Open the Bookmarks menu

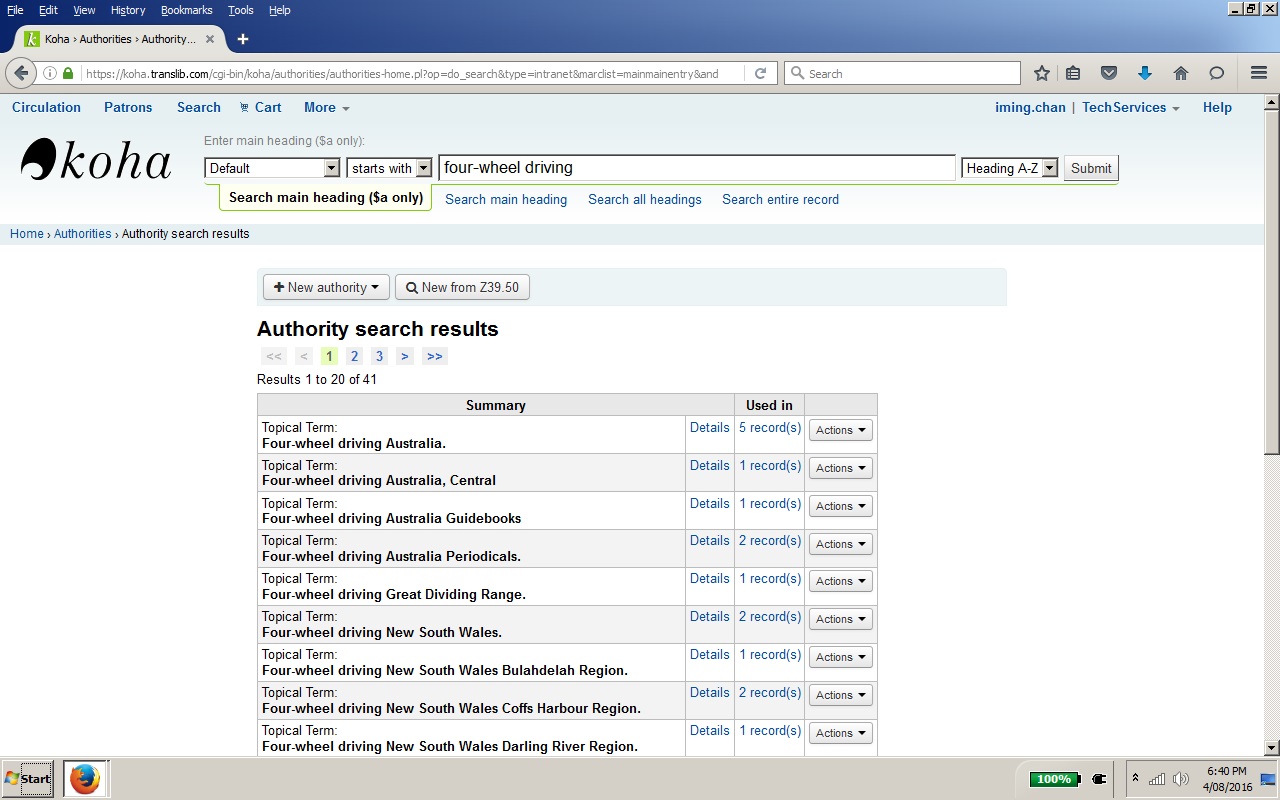(186, 10)
